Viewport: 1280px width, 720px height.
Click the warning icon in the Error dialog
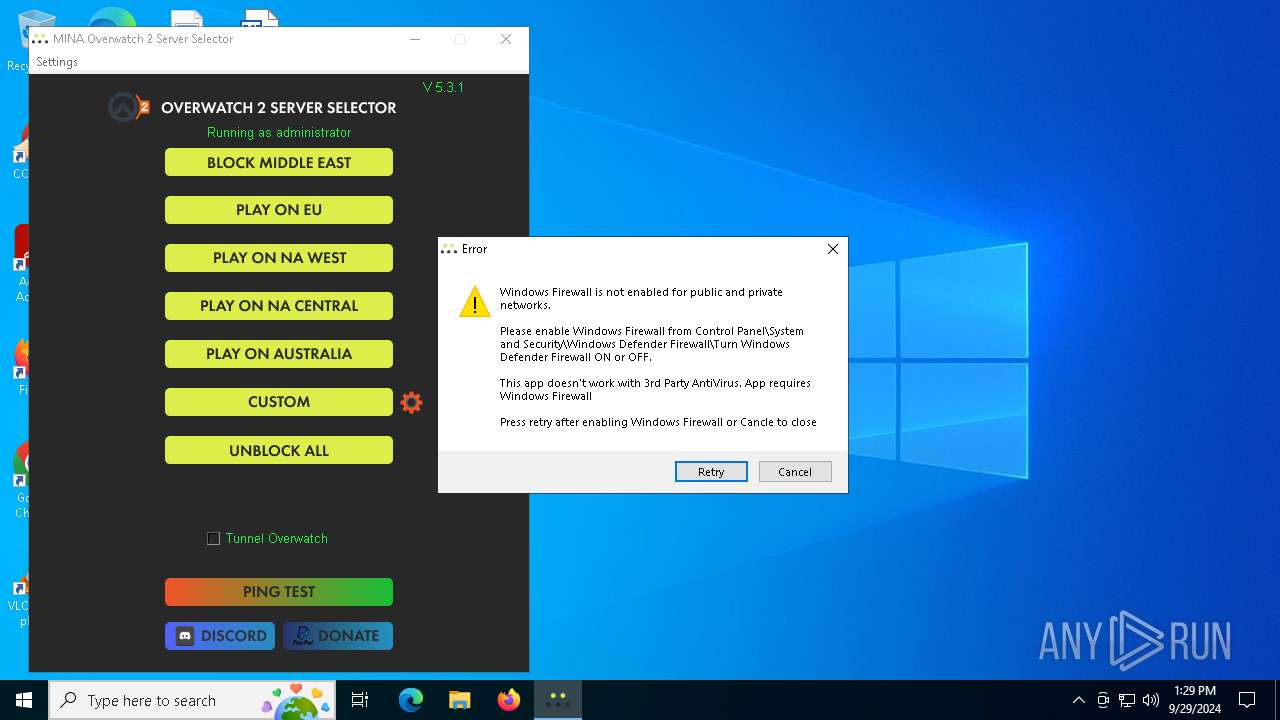(x=474, y=302)
